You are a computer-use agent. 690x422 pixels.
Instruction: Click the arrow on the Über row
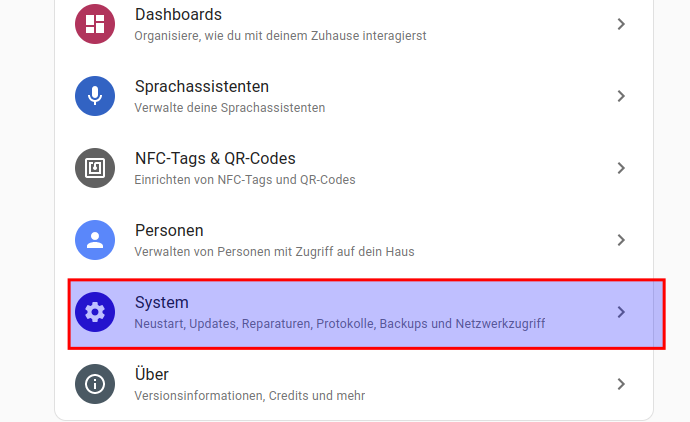[x=621, y=384]
